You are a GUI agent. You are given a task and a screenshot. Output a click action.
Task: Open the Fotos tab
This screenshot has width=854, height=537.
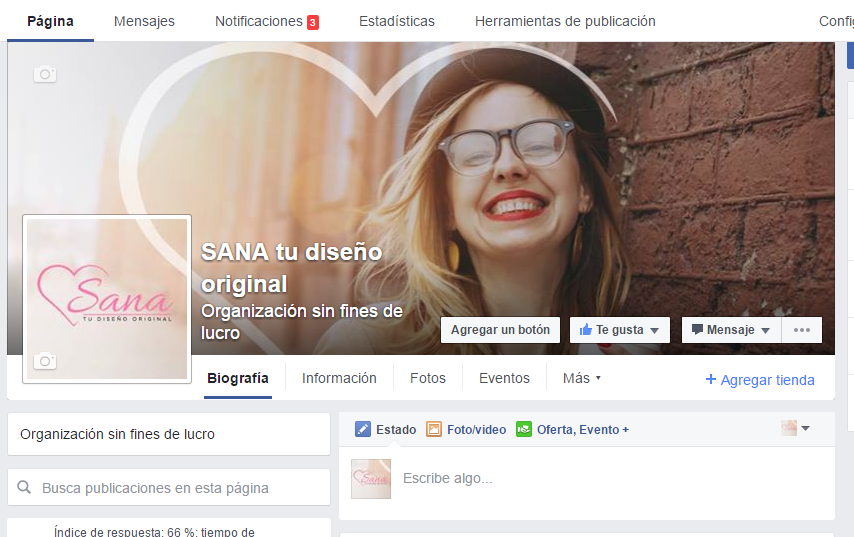[x=428, y=378]
